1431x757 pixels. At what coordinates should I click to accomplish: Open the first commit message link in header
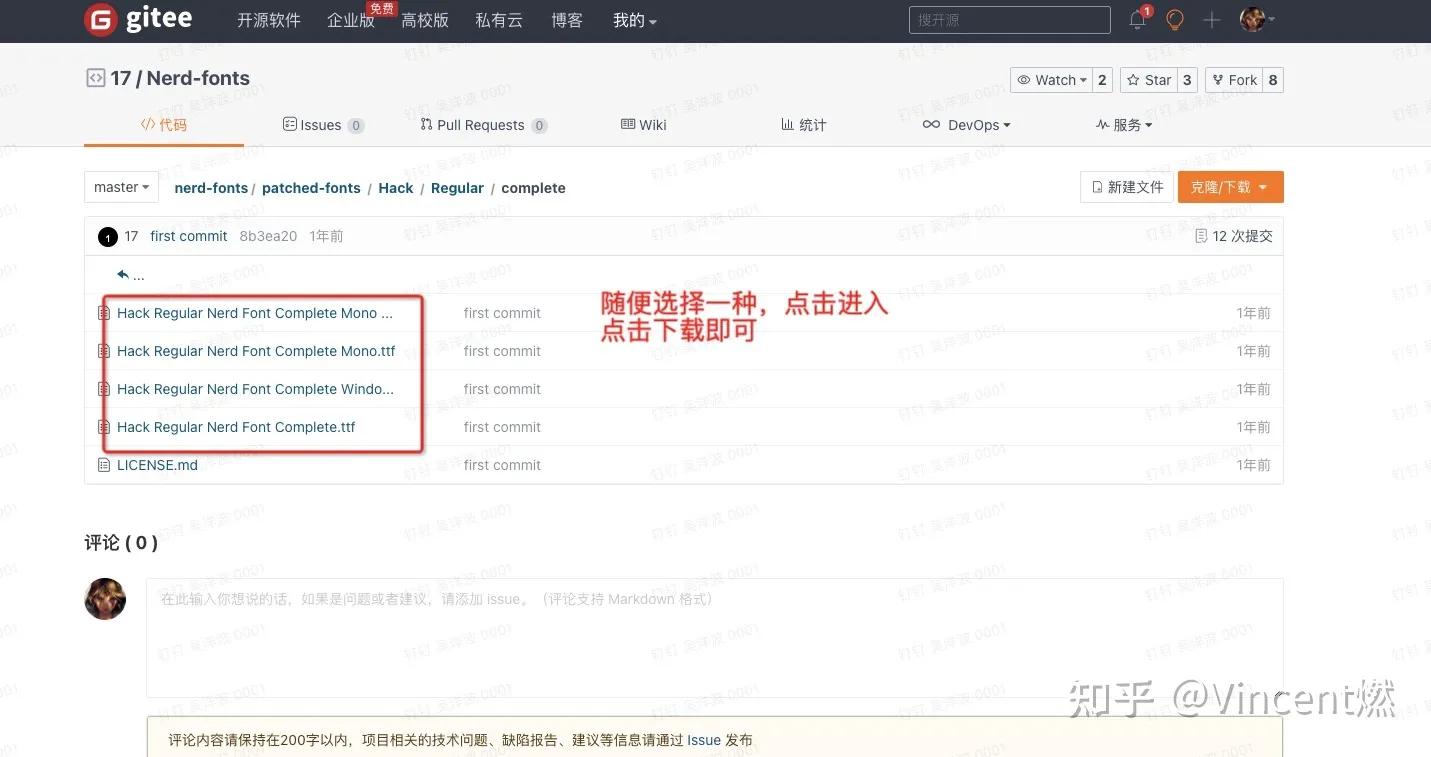click(x=189, y=236)
